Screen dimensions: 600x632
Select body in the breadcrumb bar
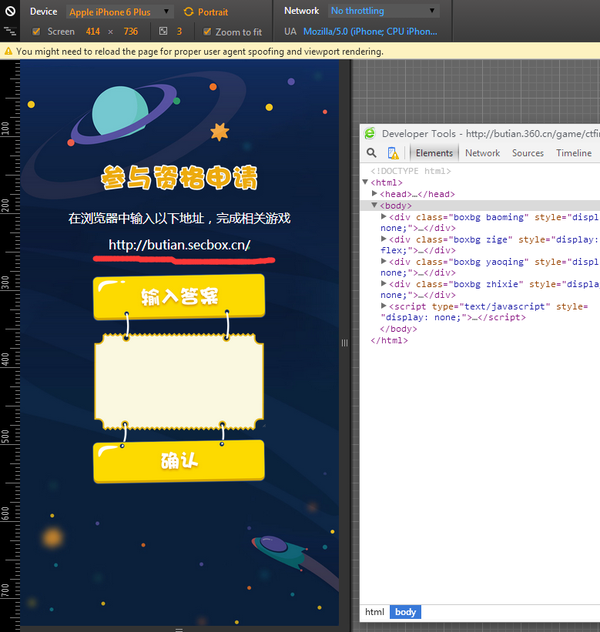[405, 612]
